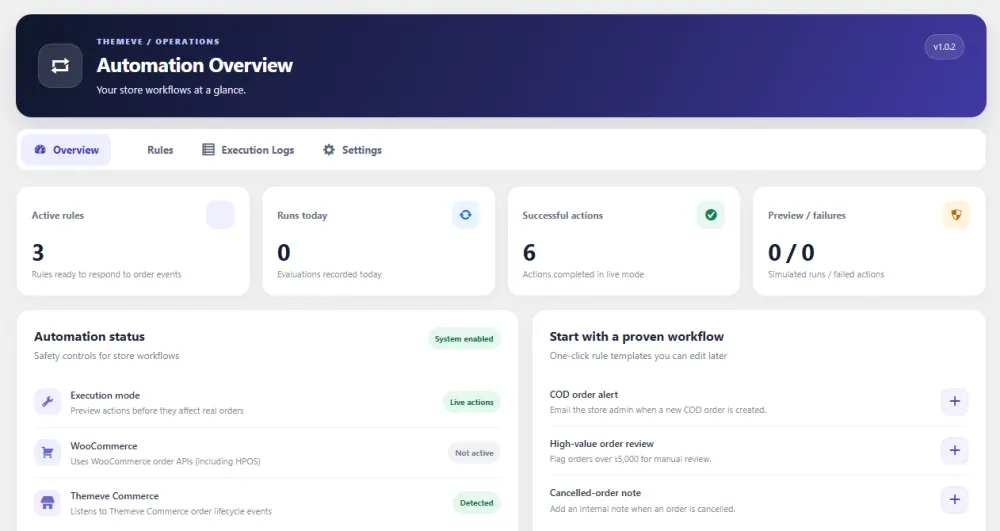The height and width of the screenshot is (531, 1000).
Task: Open the Settings tab
Action: pos(352,150)
